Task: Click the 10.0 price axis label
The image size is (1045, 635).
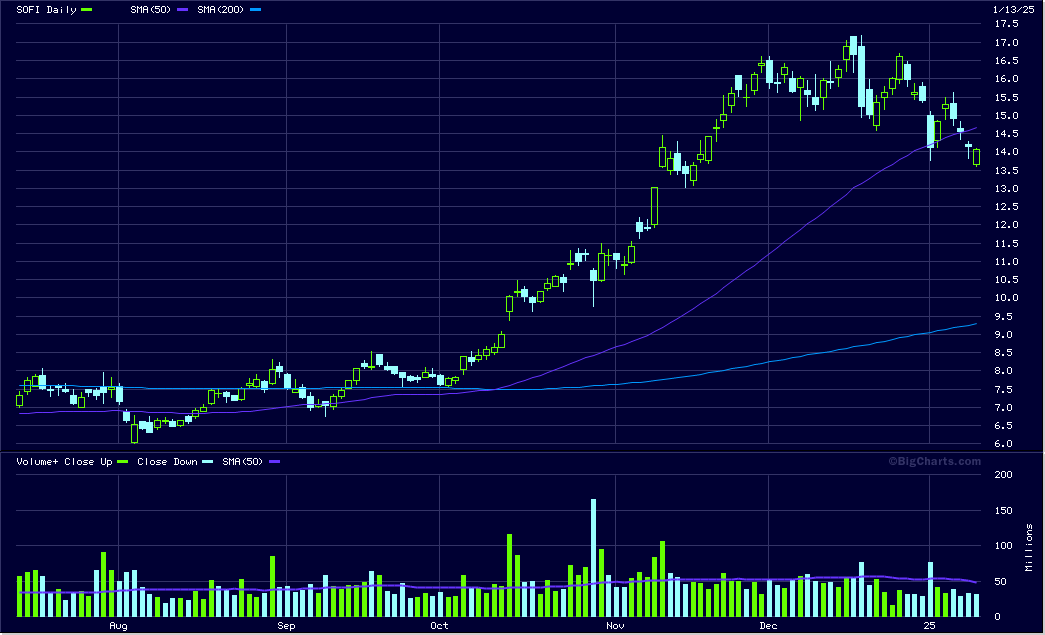Action: click(x=1006, y=298)
